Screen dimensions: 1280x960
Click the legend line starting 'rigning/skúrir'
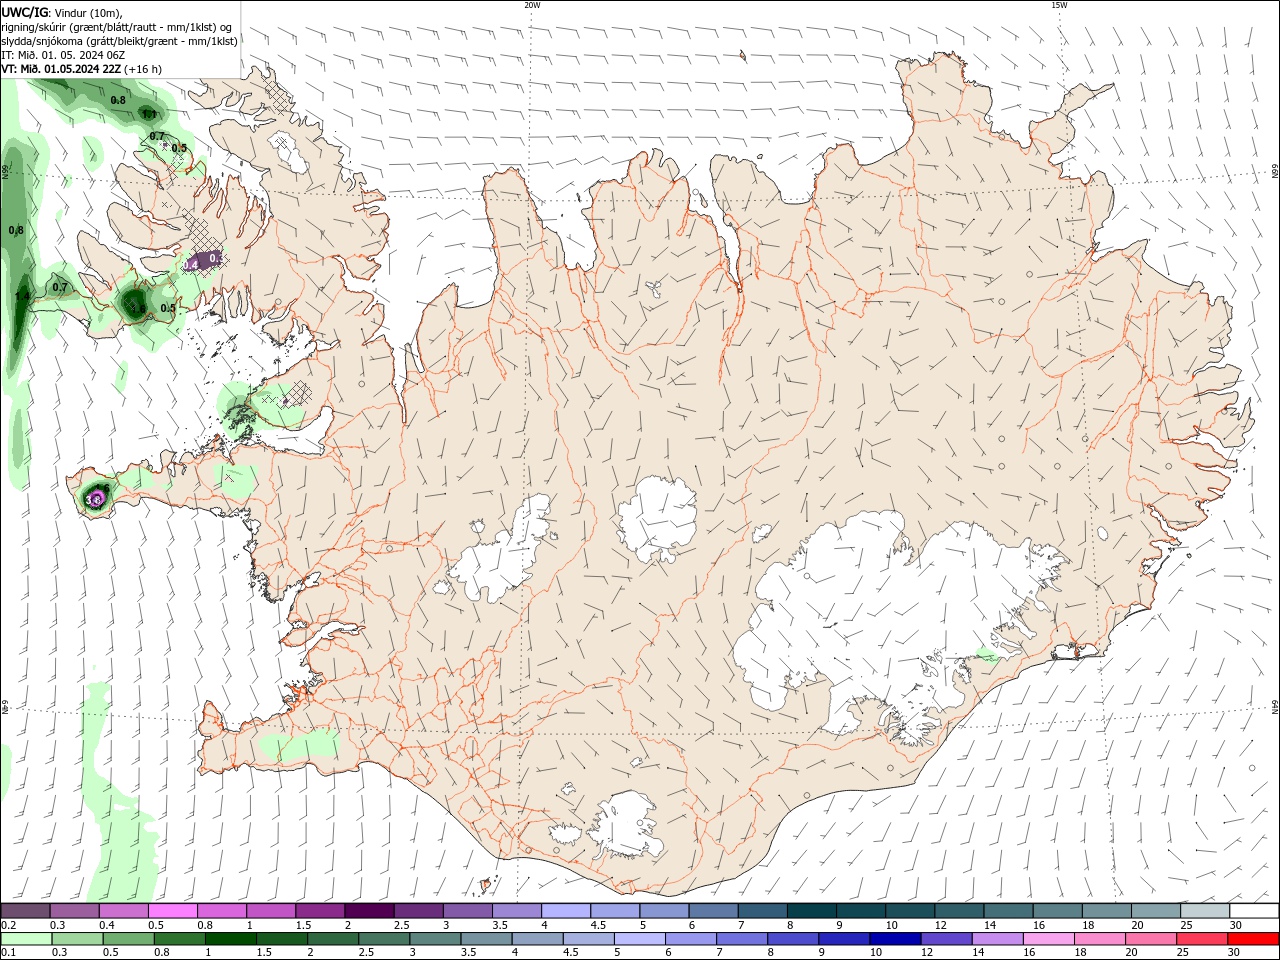point(117,27)
